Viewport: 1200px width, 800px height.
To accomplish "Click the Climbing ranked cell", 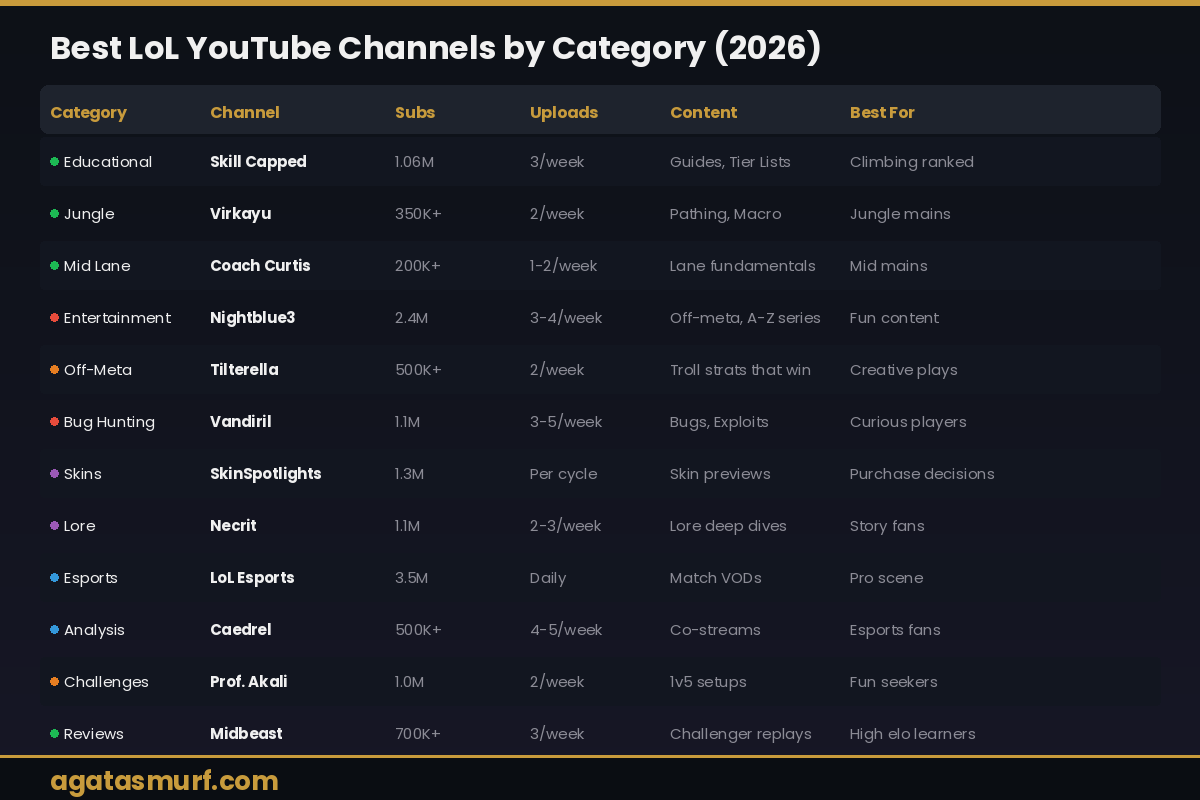I will pyautogui.click(x=912, y=162).
